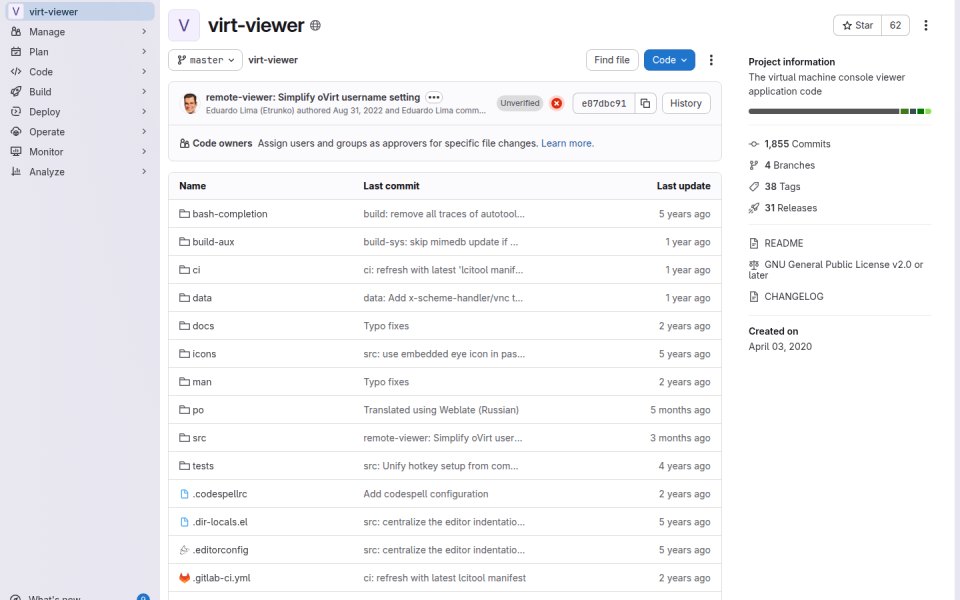Image resolution: width=960 pixels, height=600 pixels.
Task: Open the latest commit title link
Action: (313, 97)
